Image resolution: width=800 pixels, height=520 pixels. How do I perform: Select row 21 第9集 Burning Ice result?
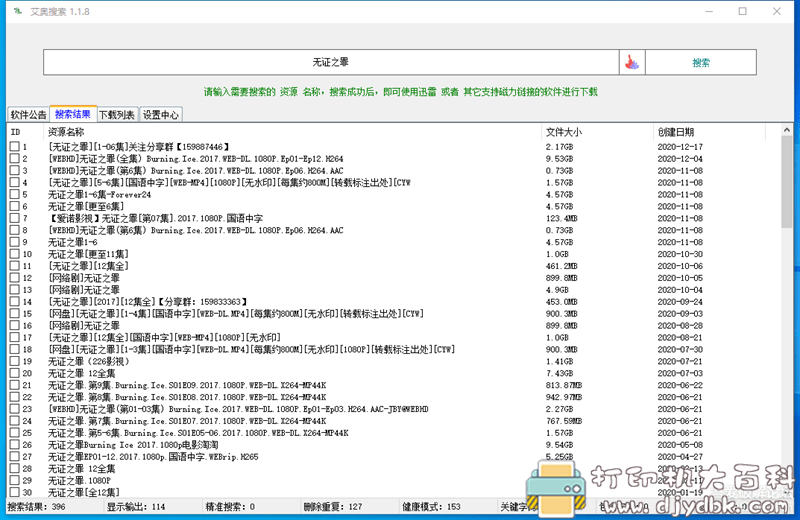(187, 385)
